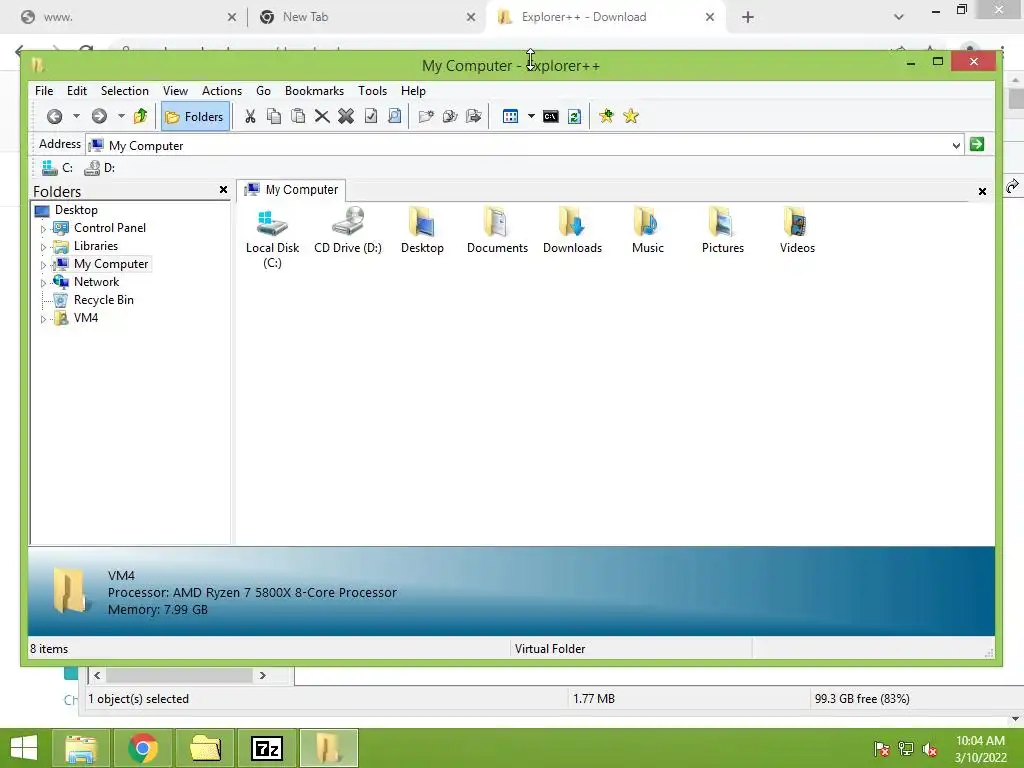
Task: Select the Videos folder icon
Action: click(797, 231)
